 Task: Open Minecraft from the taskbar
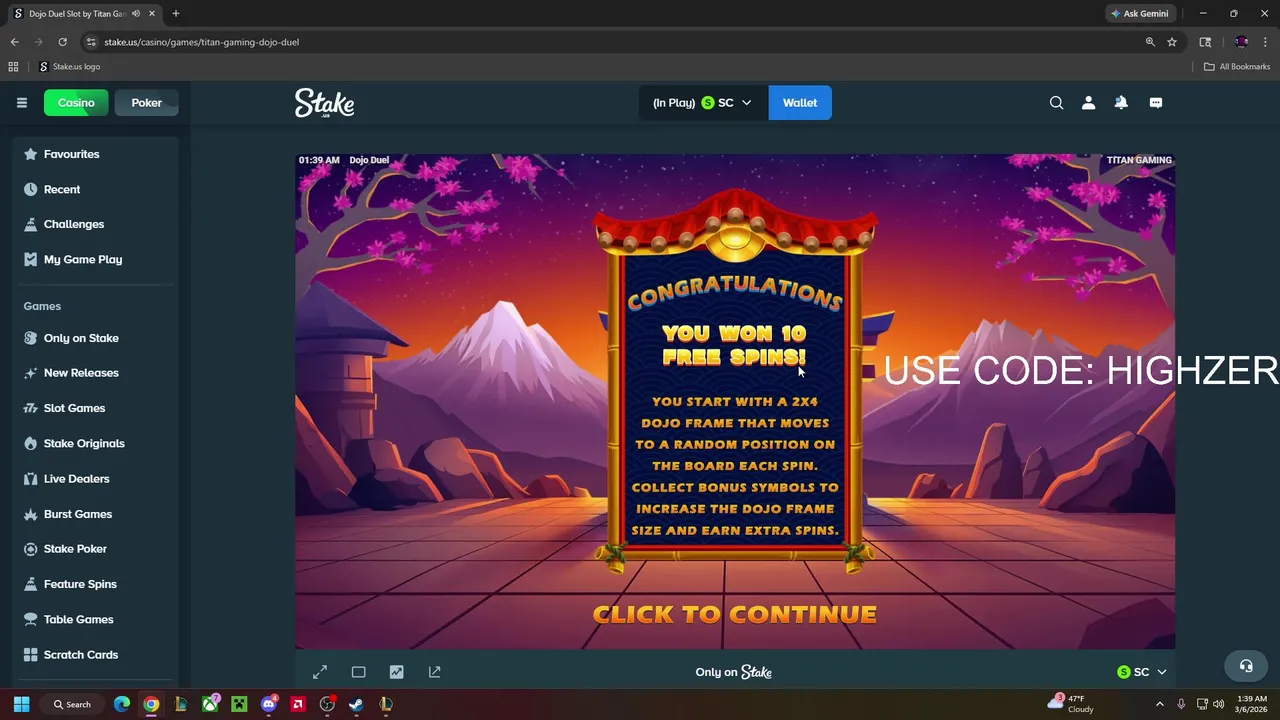(239, 704)
